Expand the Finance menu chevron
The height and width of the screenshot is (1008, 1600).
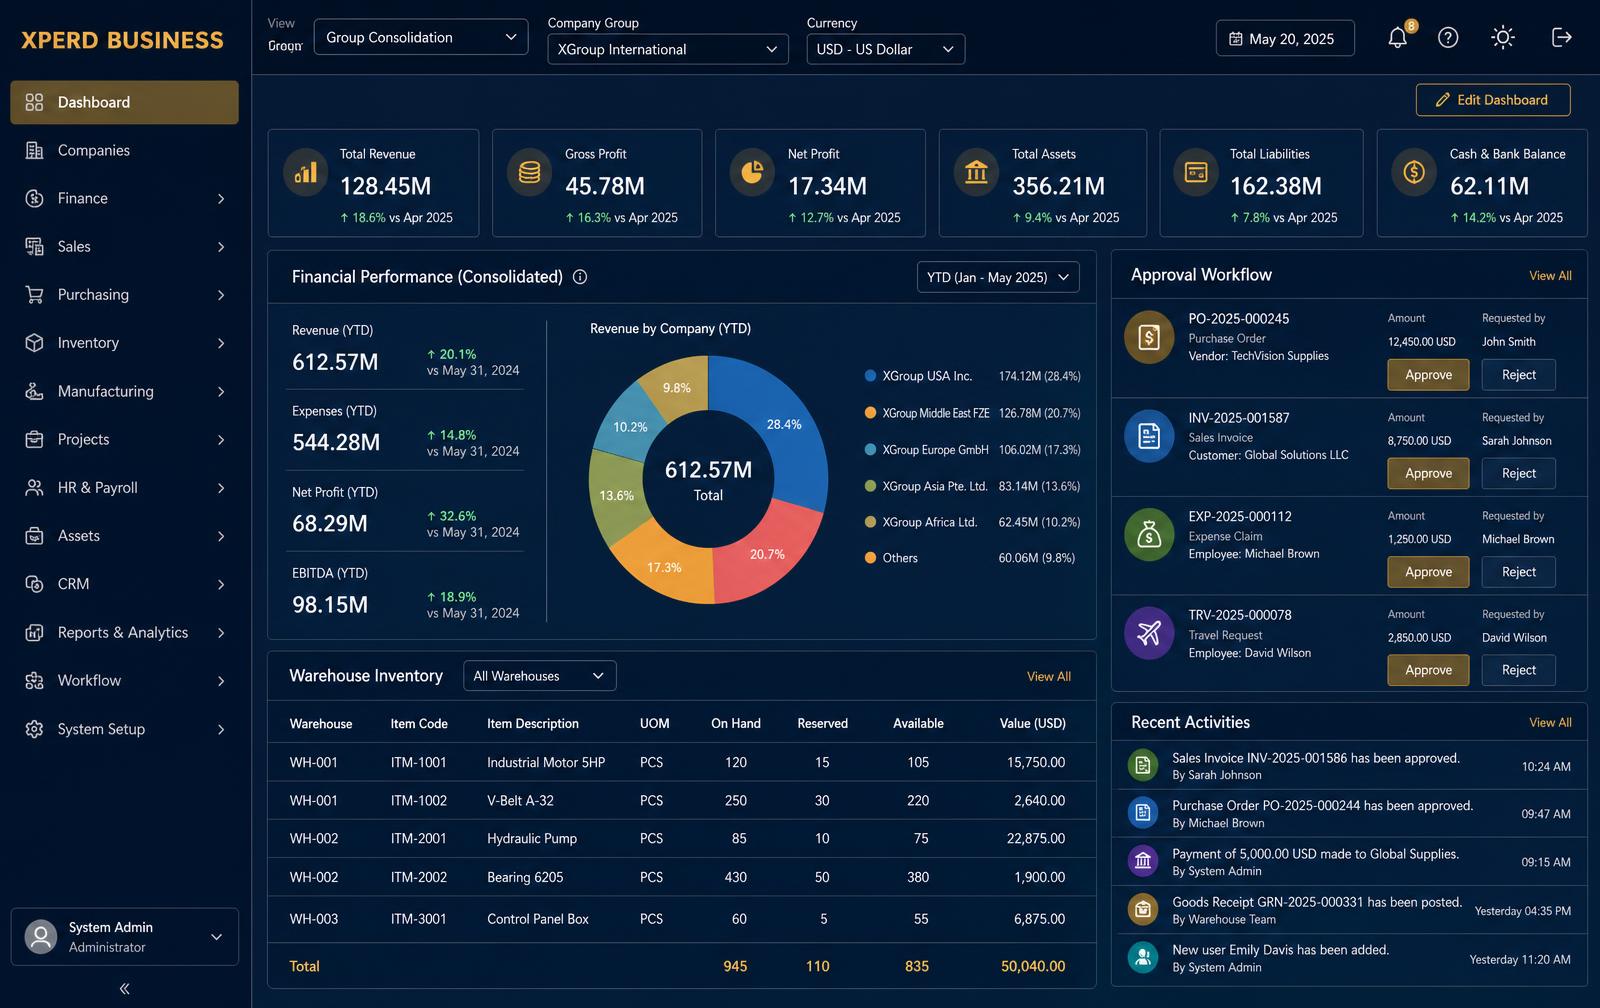coord(221,199)
